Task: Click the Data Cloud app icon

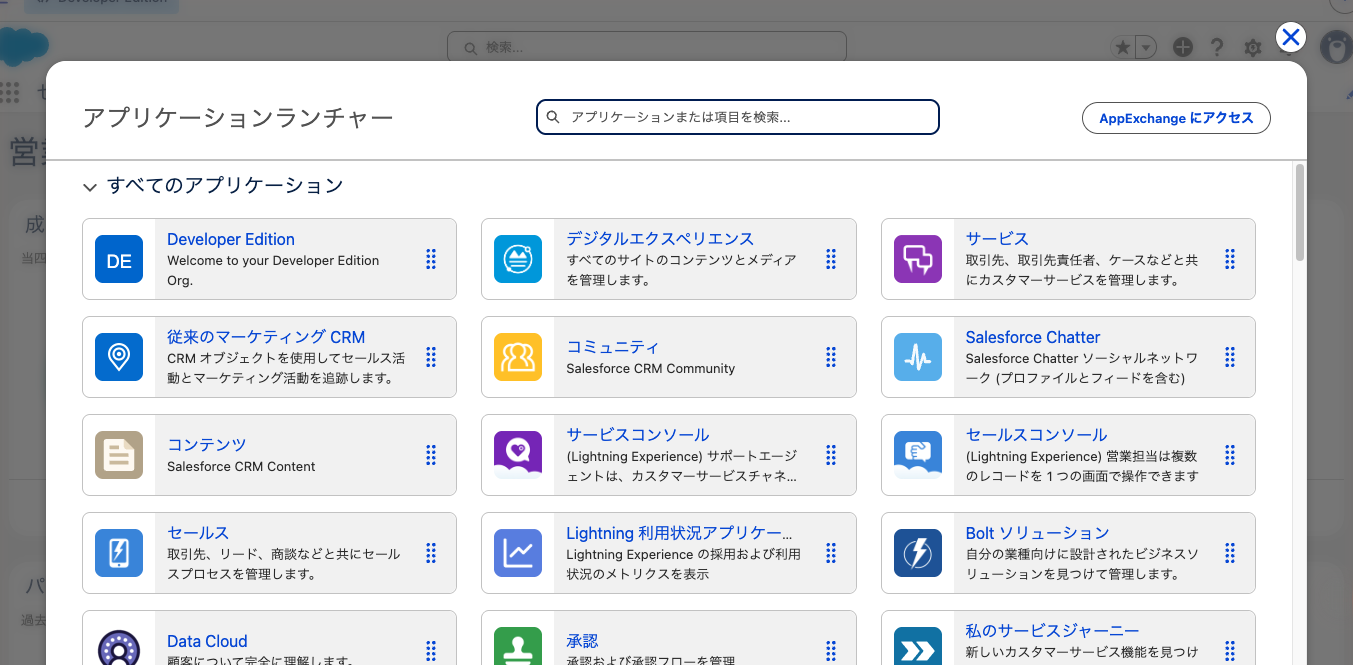Action: (119, 646)
